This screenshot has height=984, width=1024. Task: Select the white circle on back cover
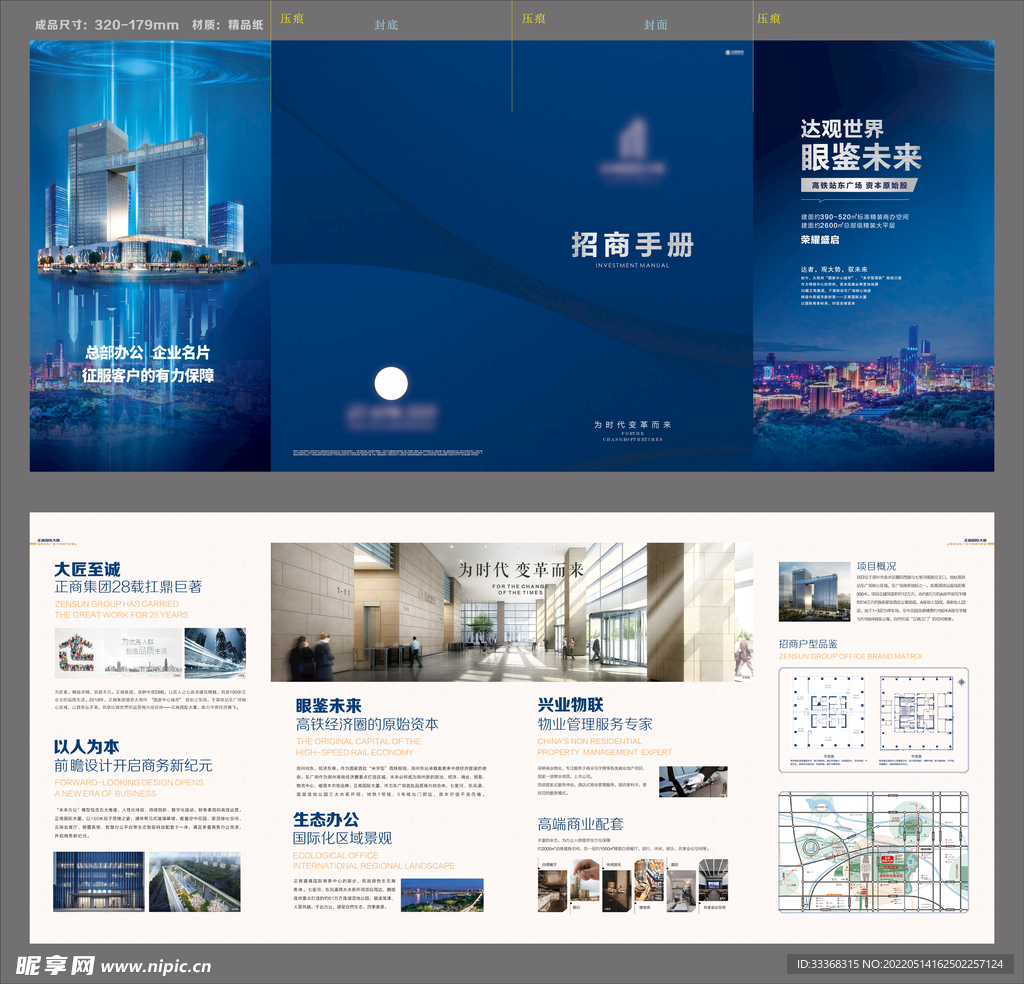(x=391, y=383)
